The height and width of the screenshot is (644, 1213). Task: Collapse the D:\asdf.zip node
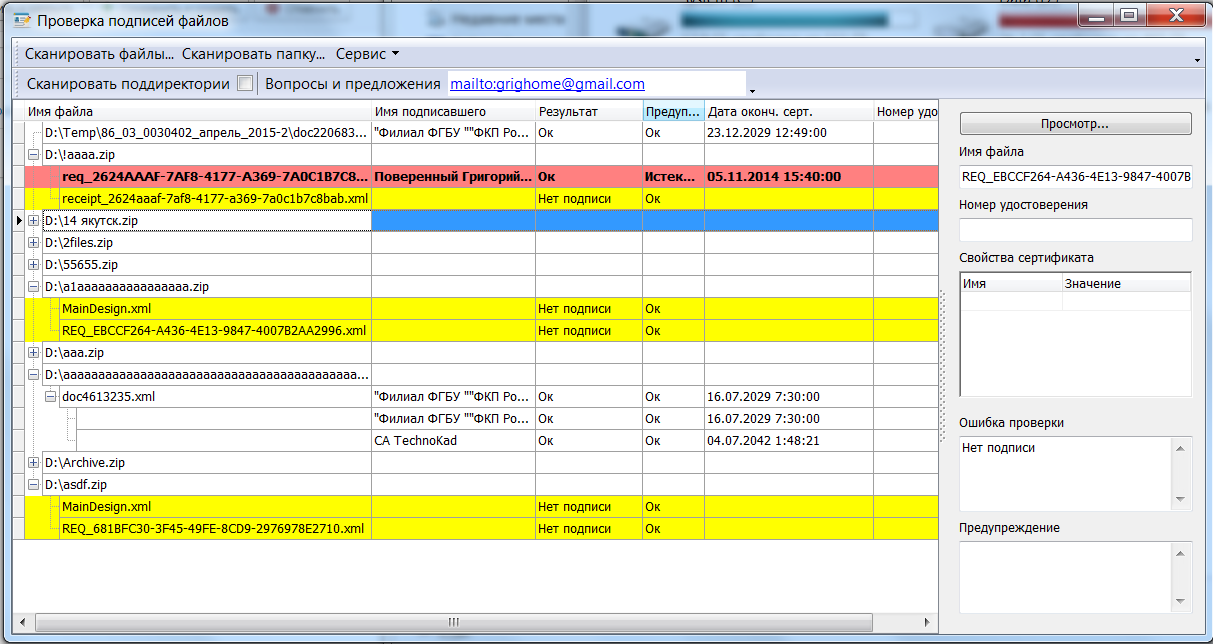(x=33, y=485)
